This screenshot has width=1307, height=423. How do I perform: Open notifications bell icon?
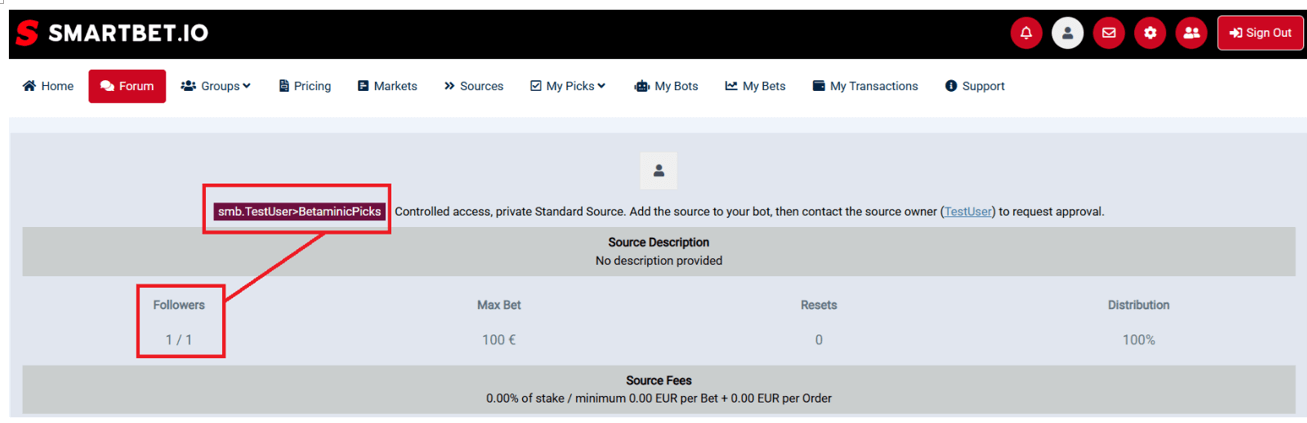(1026, 33)
